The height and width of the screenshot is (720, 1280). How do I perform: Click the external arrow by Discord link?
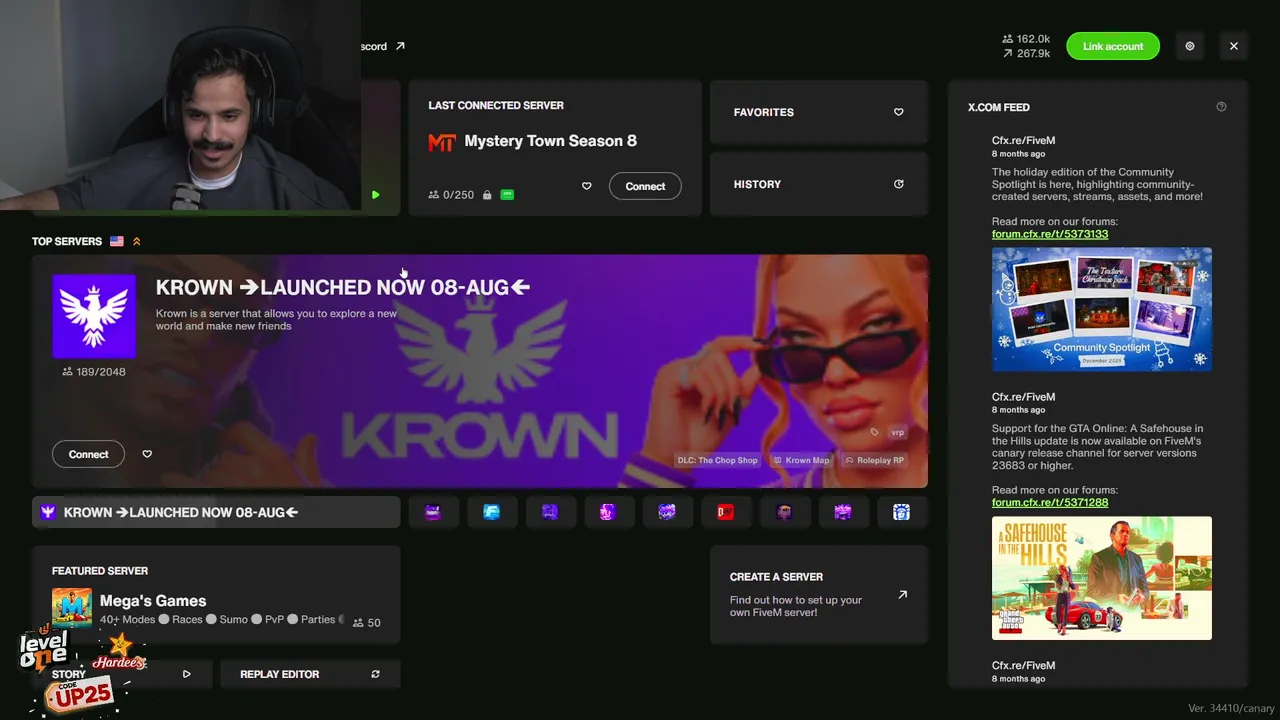400,46
